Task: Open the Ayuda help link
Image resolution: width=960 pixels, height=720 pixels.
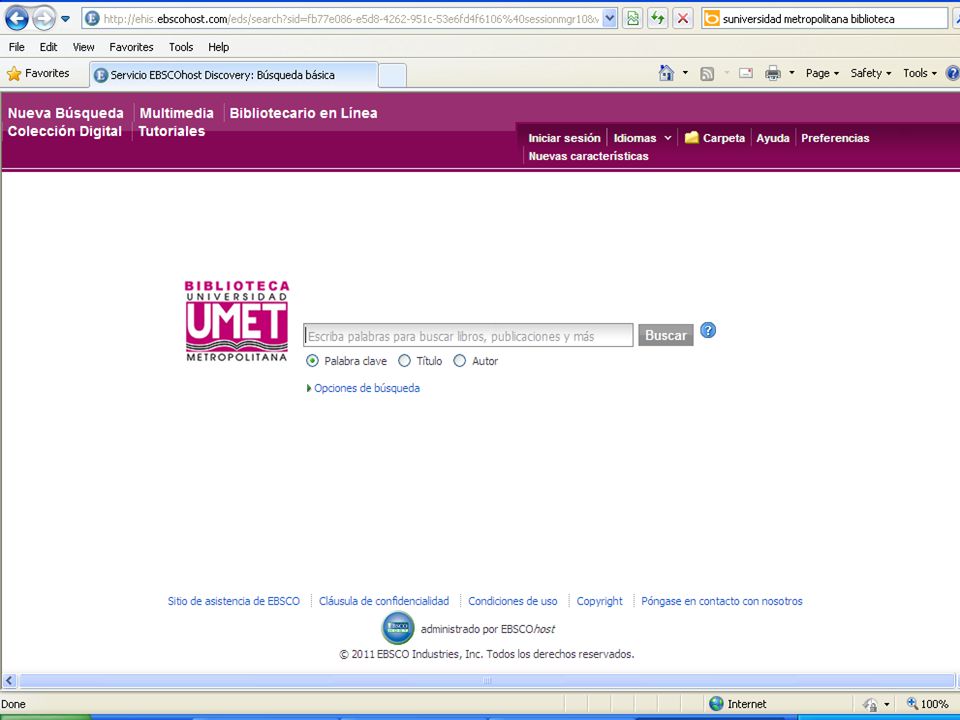Action: click(773, 138)
